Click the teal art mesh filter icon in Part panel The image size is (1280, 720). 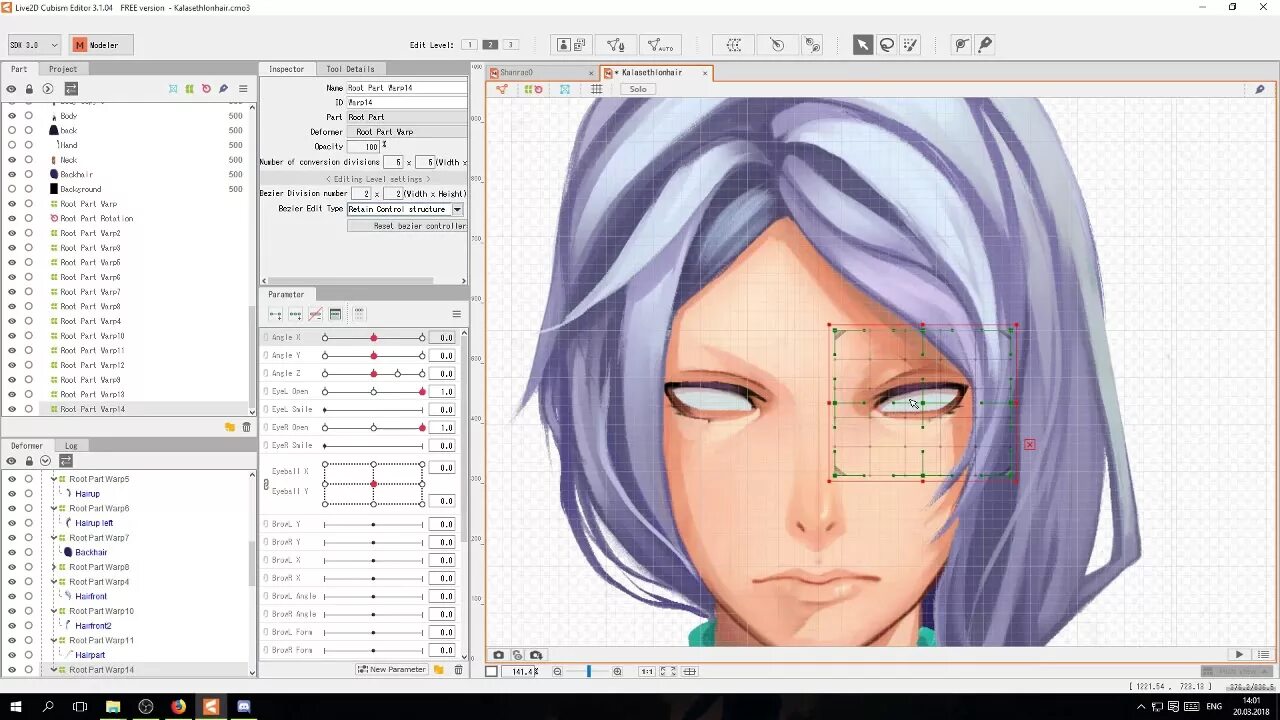[x=173, y=89]
